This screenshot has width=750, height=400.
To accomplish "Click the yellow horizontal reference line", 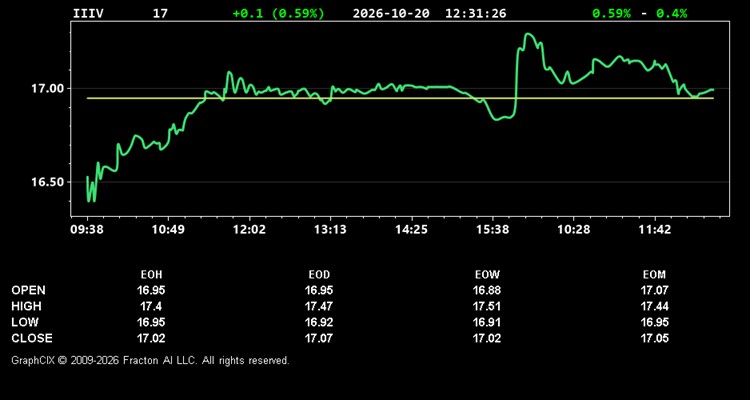I will coord(400,98).
